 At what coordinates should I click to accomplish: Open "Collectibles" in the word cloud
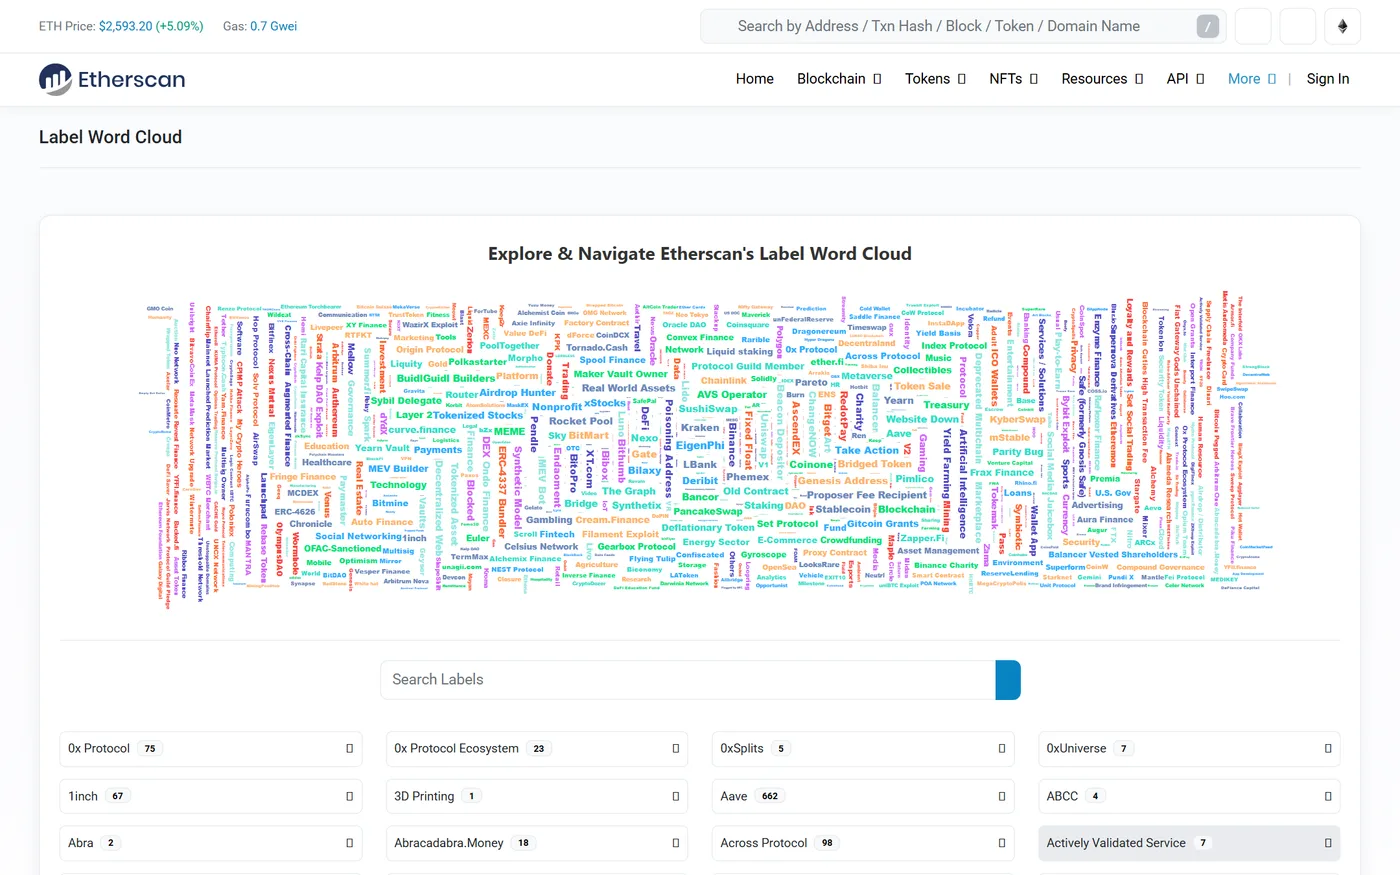922,370
